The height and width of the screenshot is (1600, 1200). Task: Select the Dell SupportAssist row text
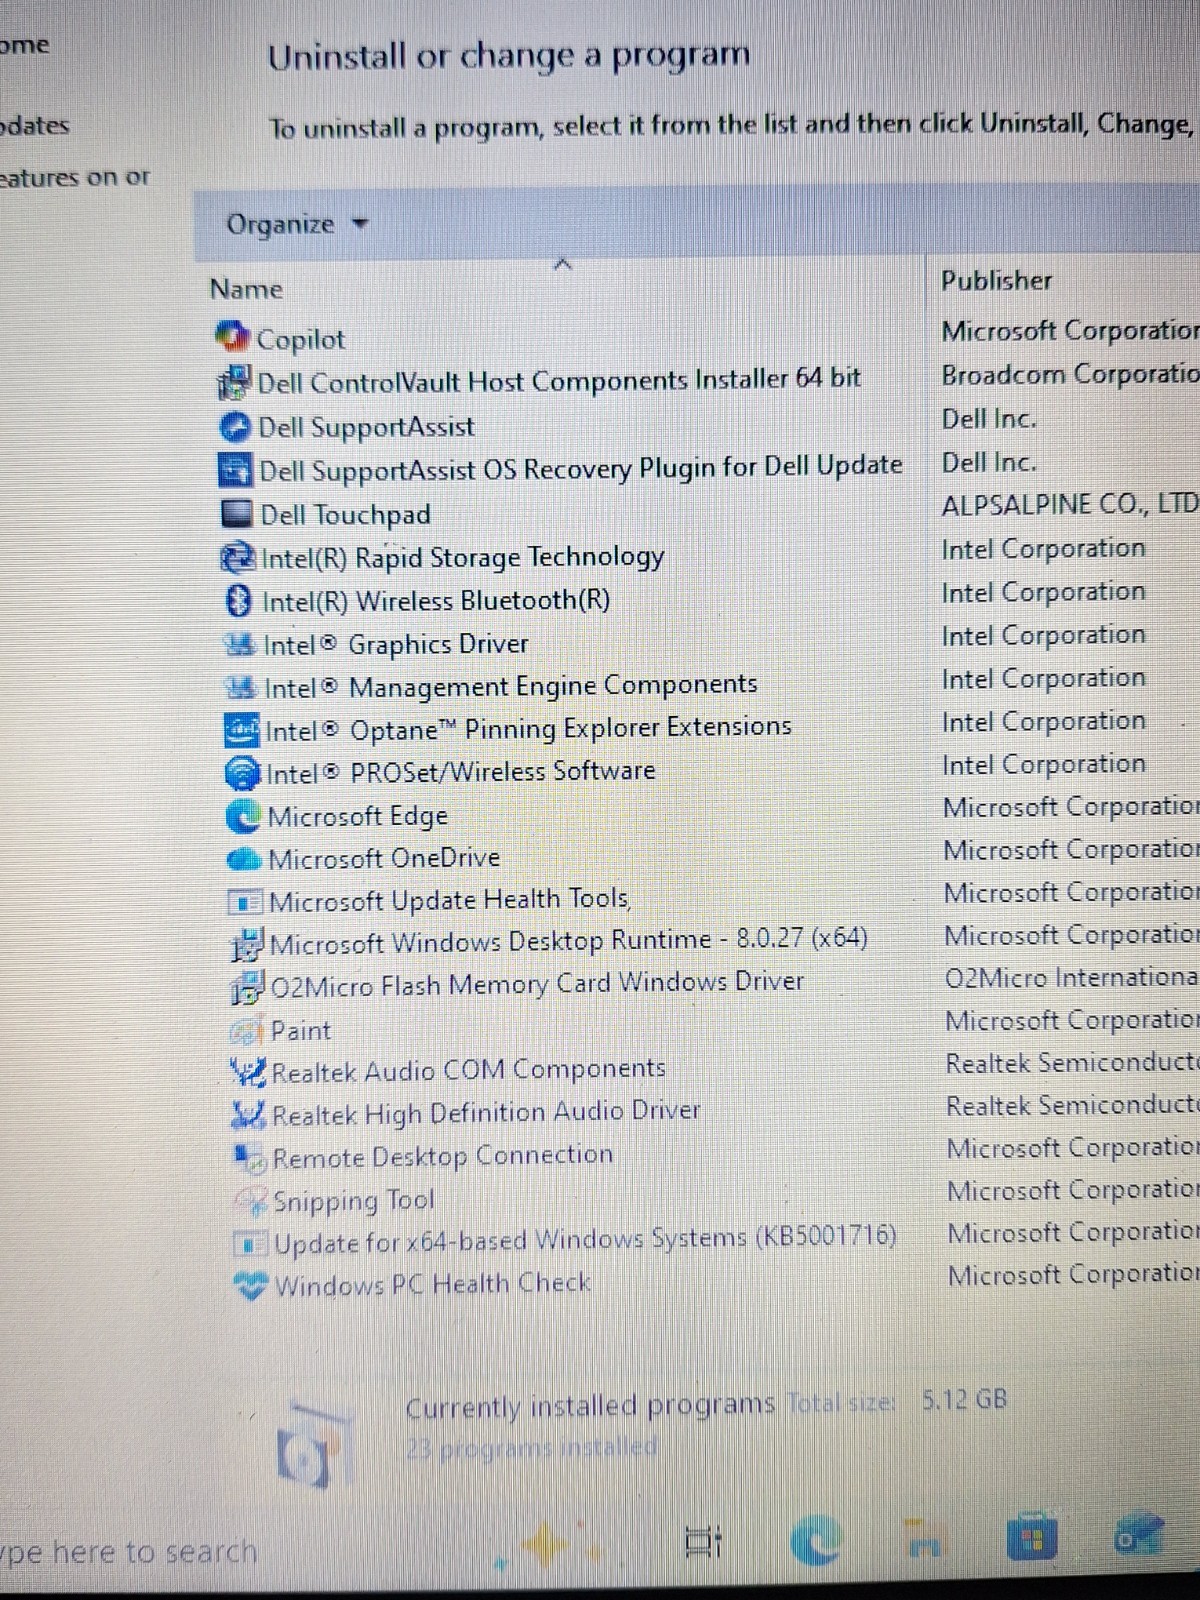[366, 428]
